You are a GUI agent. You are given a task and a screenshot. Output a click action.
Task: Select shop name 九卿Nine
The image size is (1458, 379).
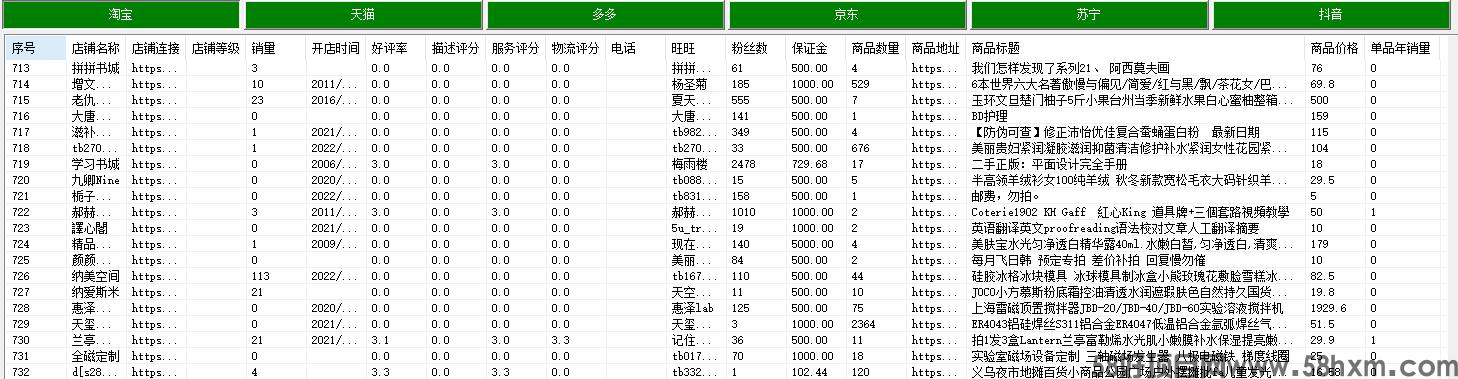[x=96, y=180]
